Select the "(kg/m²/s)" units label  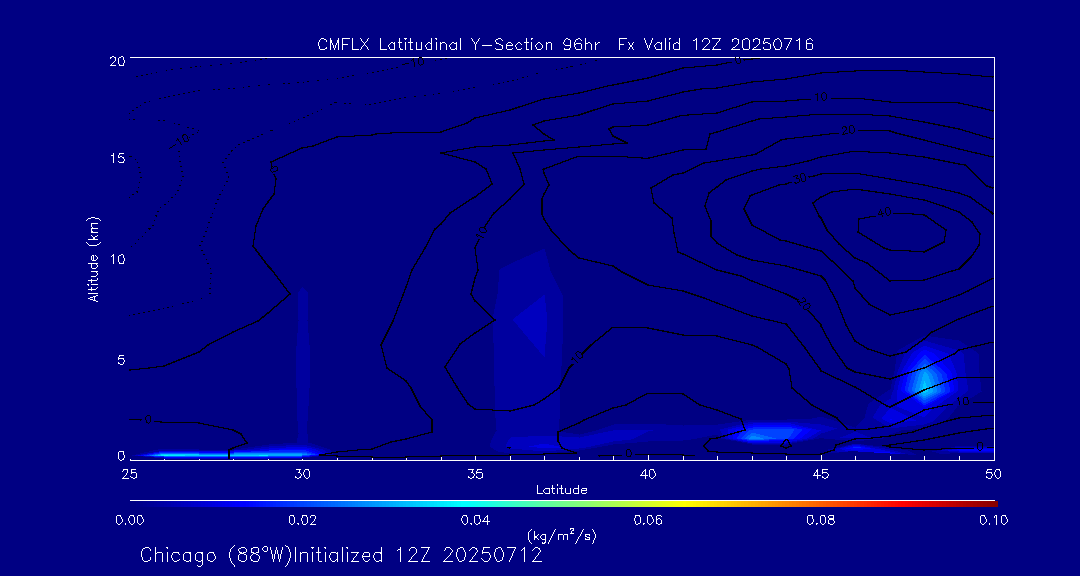click(x=561, y=535)
